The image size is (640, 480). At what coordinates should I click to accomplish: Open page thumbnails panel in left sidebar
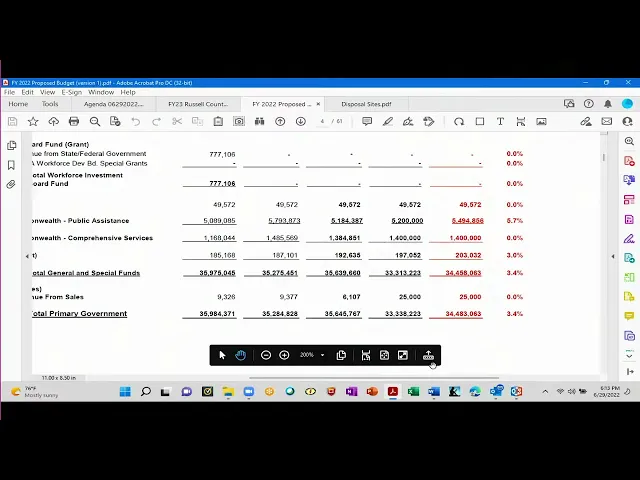11,145
